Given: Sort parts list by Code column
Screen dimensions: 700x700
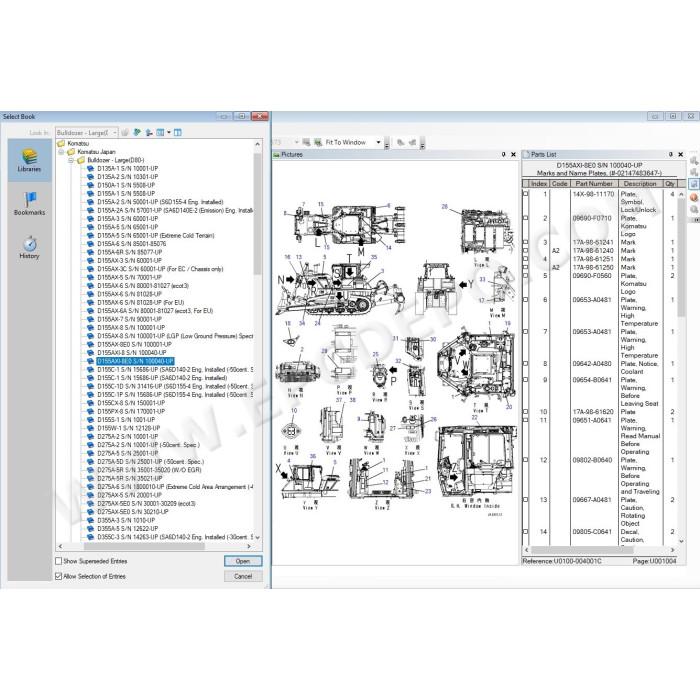Looking at the screenshot, I should click(560, 183).
